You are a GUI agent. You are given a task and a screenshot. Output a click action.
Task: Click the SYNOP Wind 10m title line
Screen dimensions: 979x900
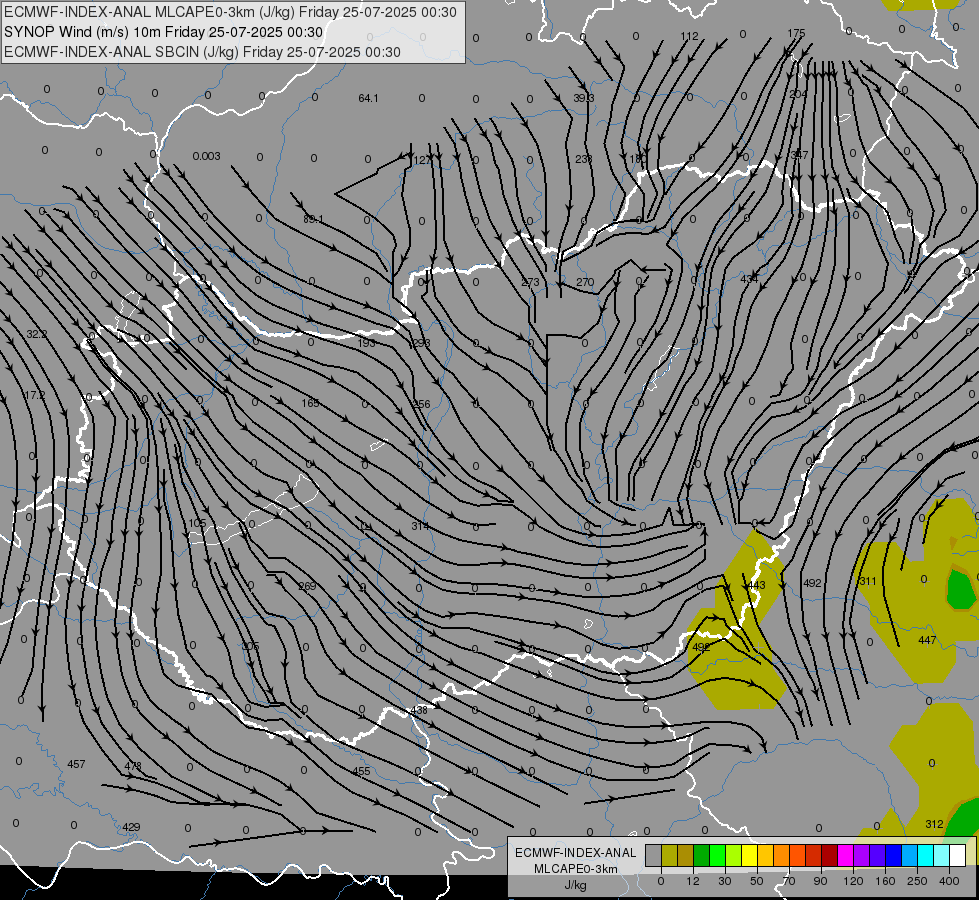click(x=164, y=32)
